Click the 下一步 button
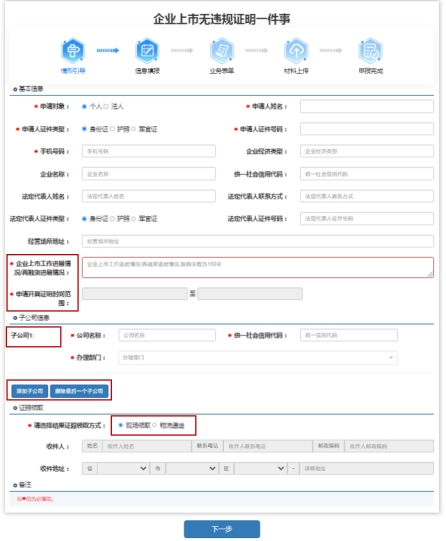The image size is (446, 541). click(x=222, y=529)
